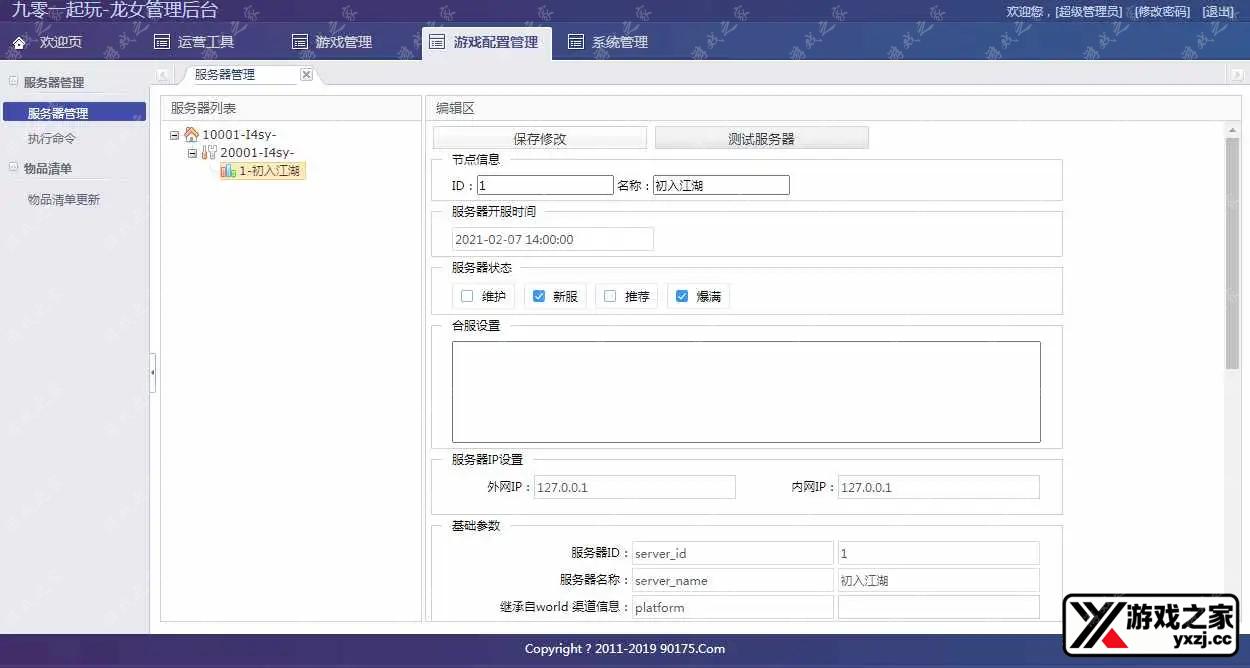Click the 保存修改 button
This screenshot has height=668, width=1250.
(540, 138)
